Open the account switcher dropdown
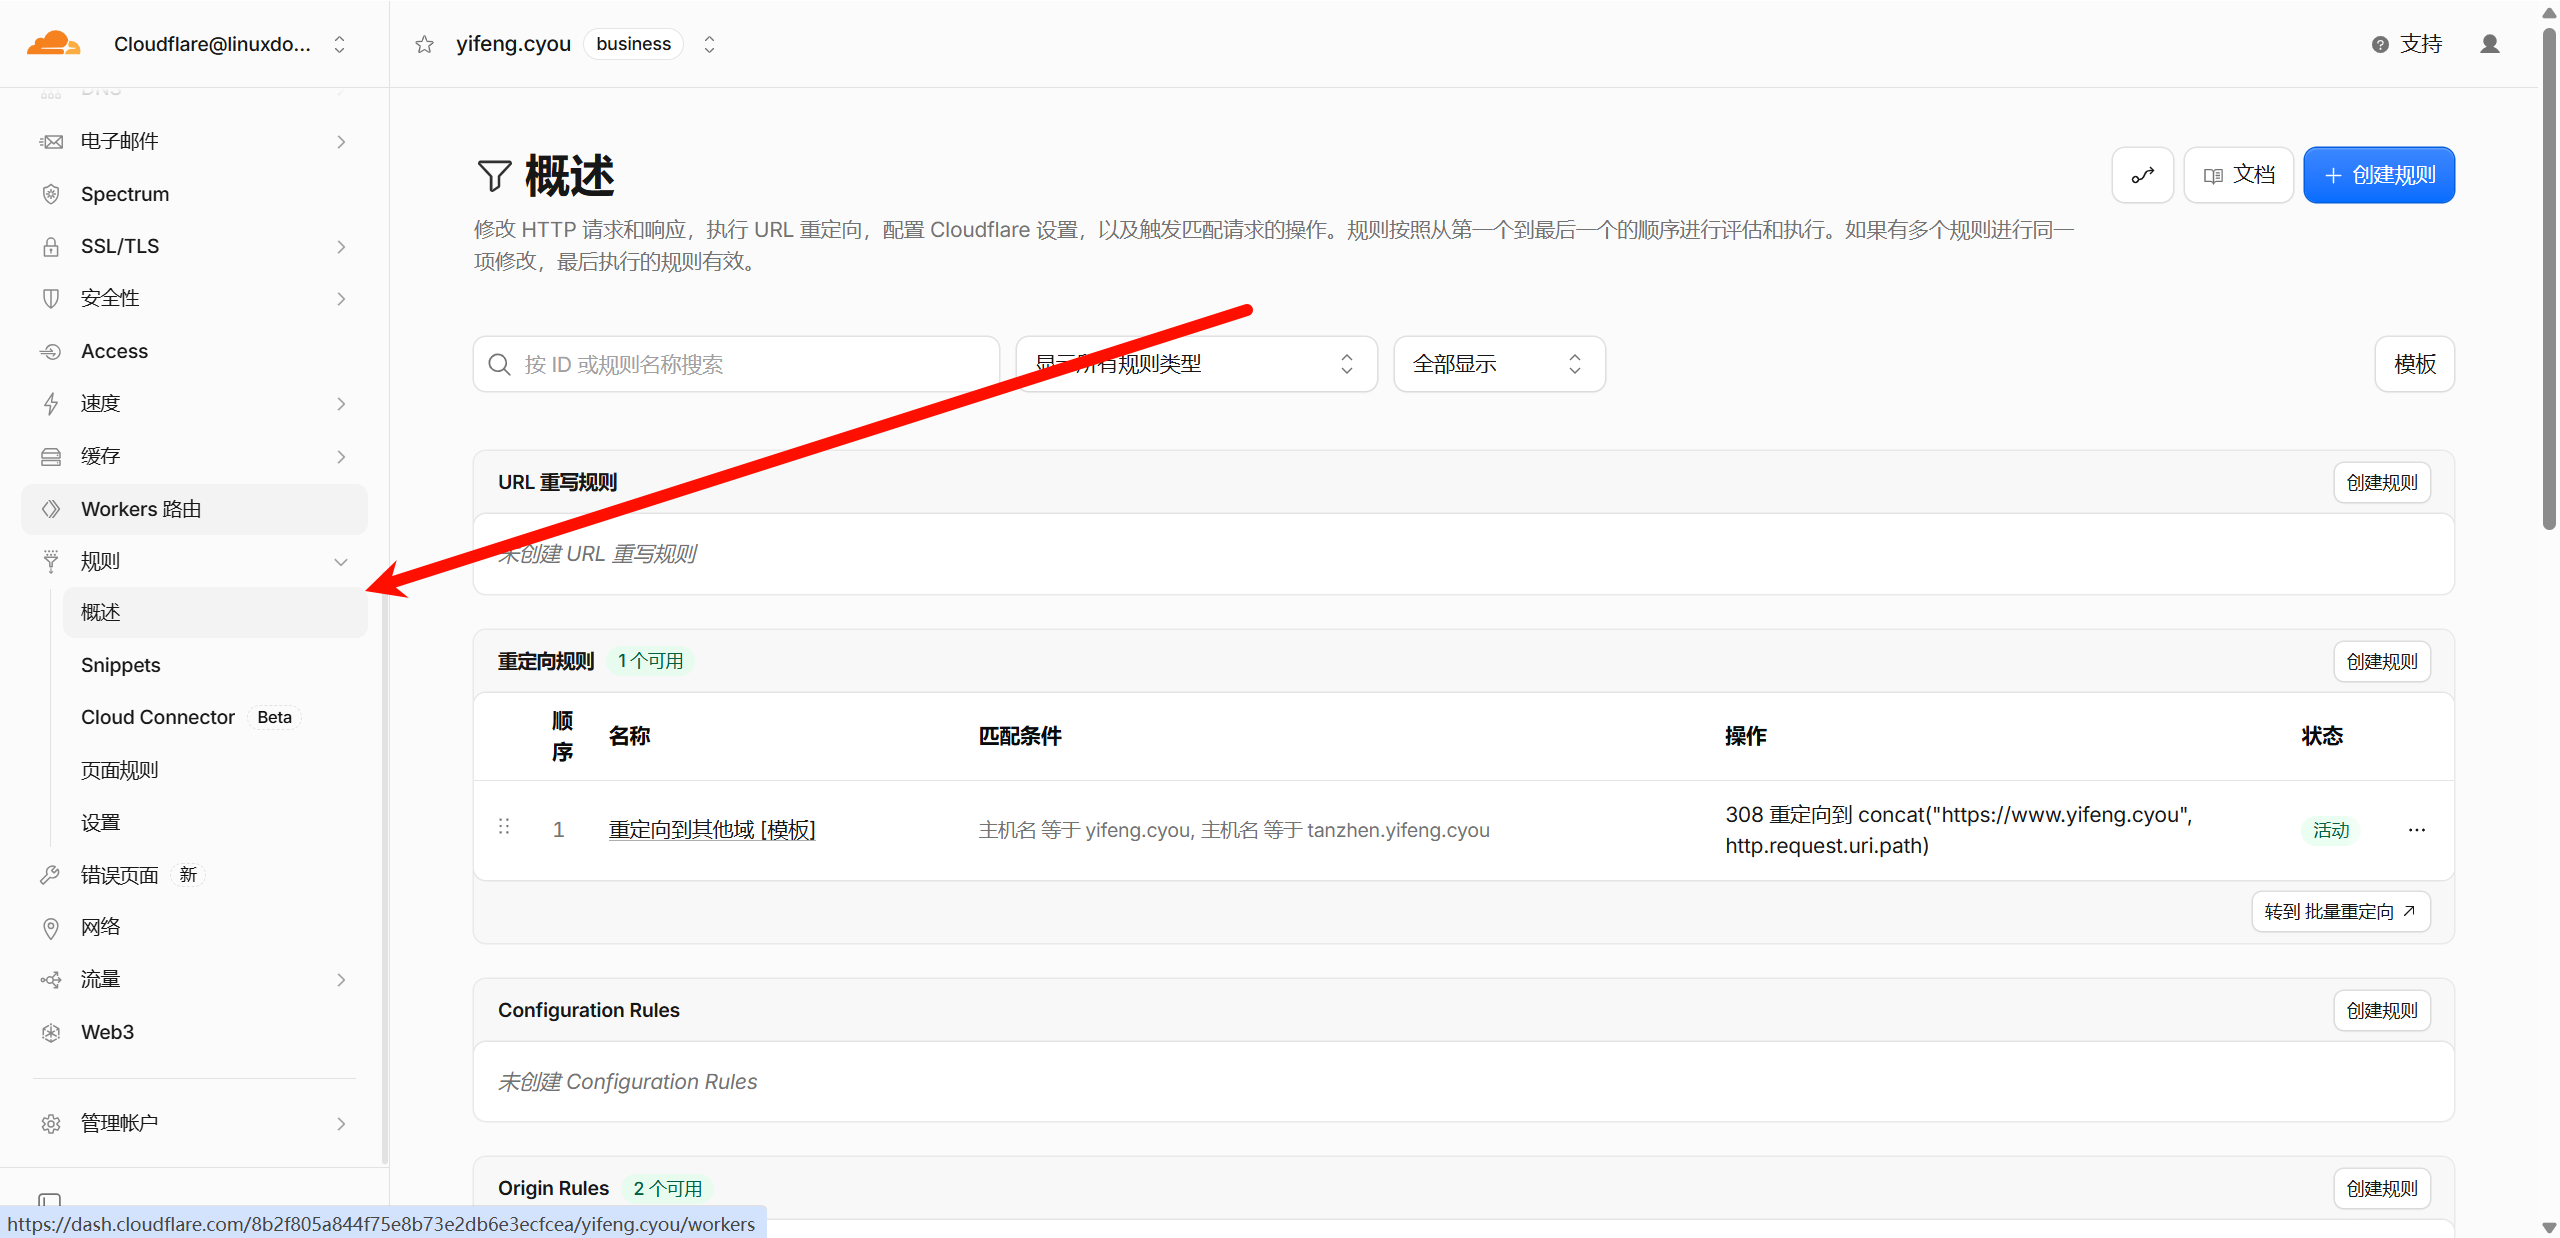 click(339, 44)
